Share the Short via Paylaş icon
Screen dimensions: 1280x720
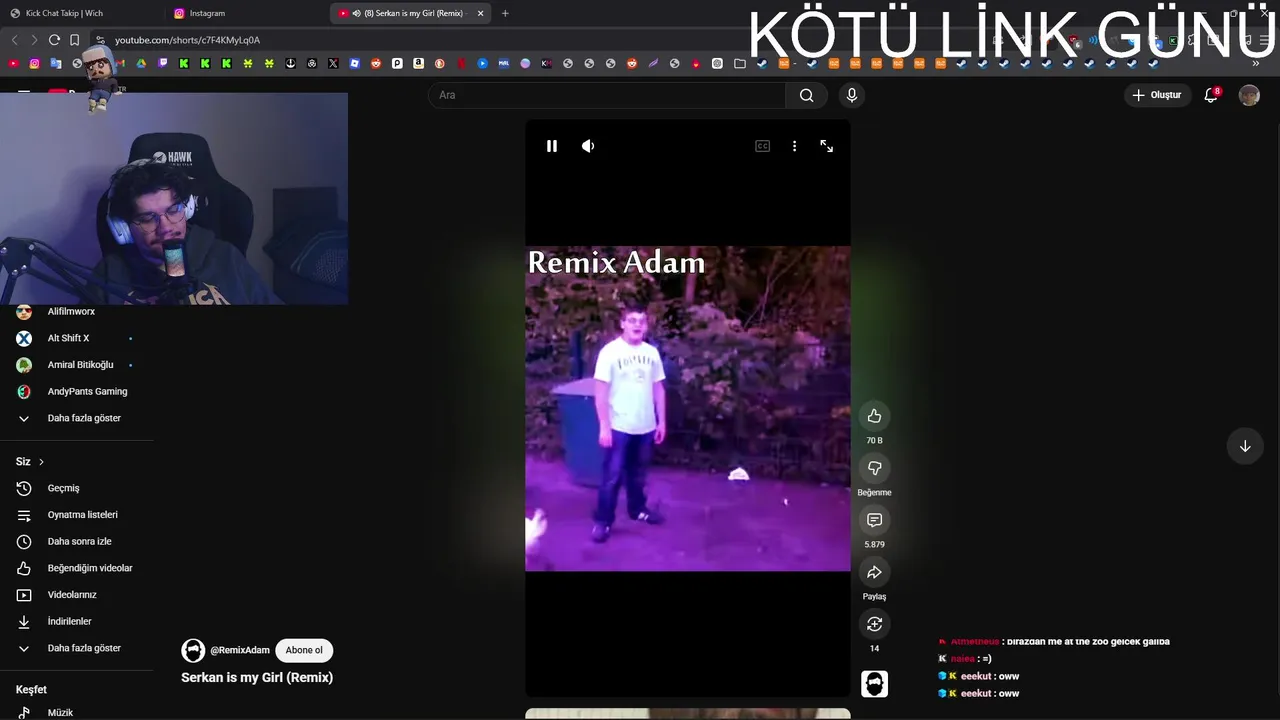[x=874, y=572]
